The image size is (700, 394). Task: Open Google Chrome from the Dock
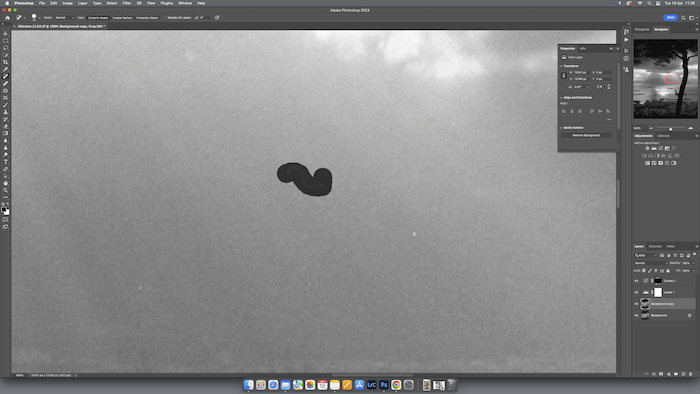(396, 385)
